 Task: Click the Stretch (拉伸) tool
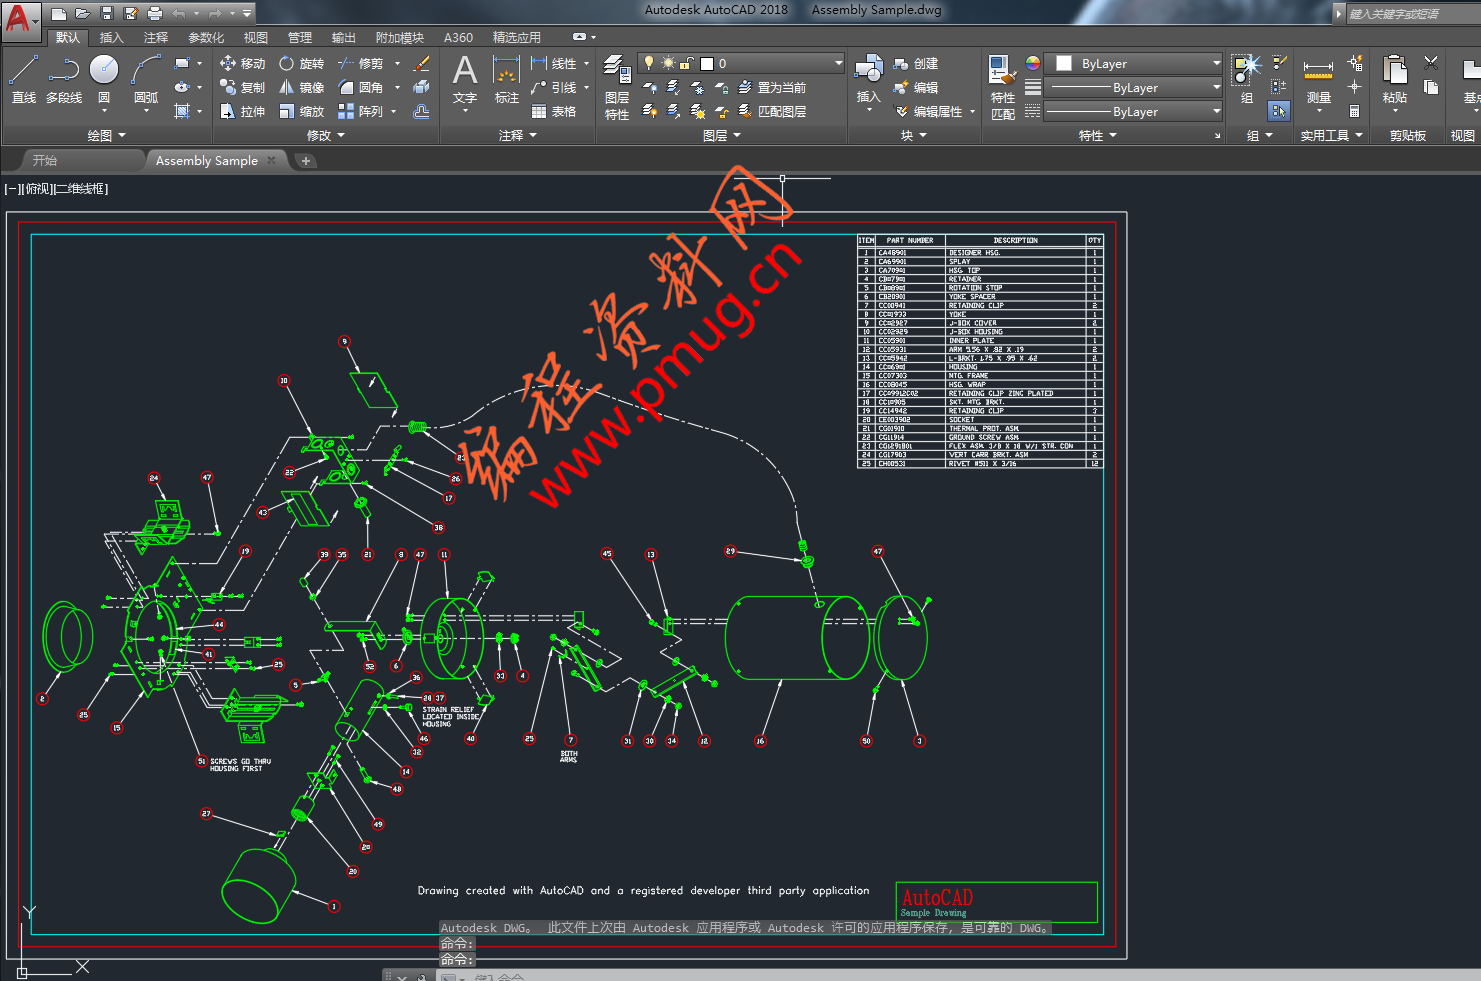(x=243, y=111)
